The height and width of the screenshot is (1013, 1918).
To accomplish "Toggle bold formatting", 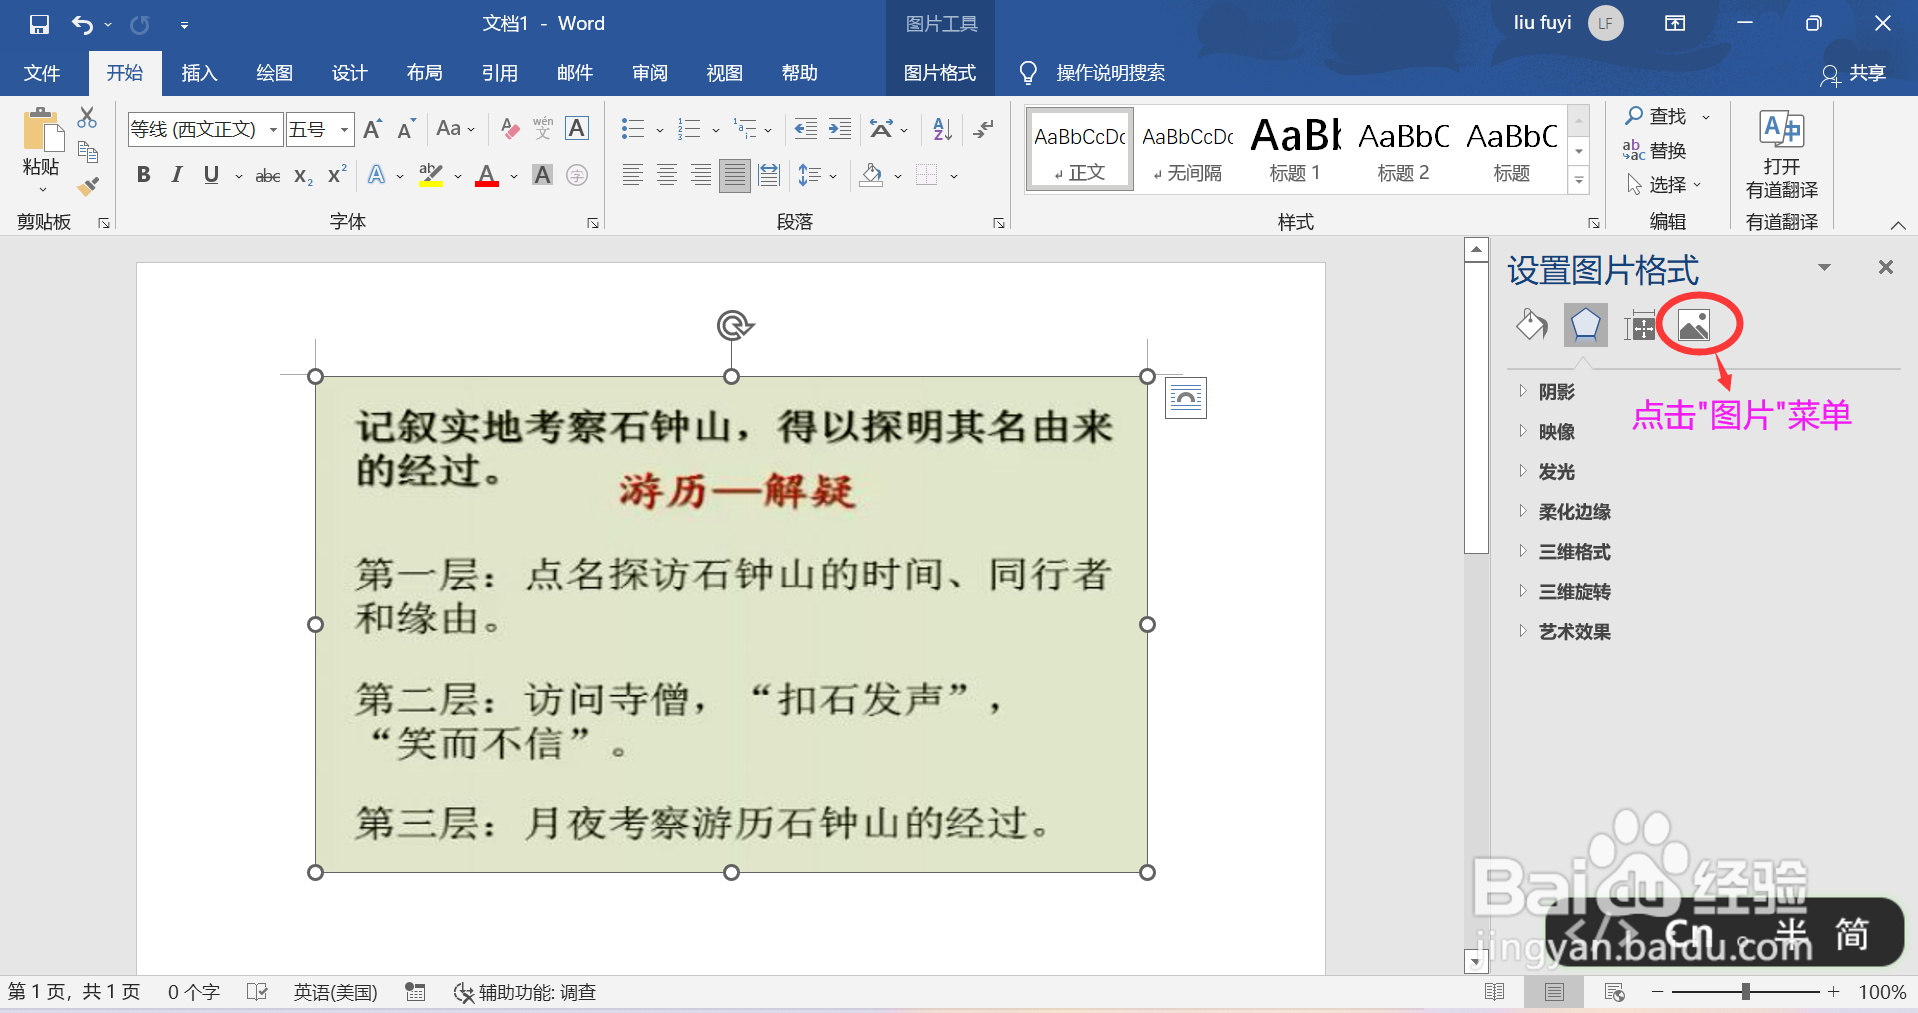I will [x=143, y=174].
